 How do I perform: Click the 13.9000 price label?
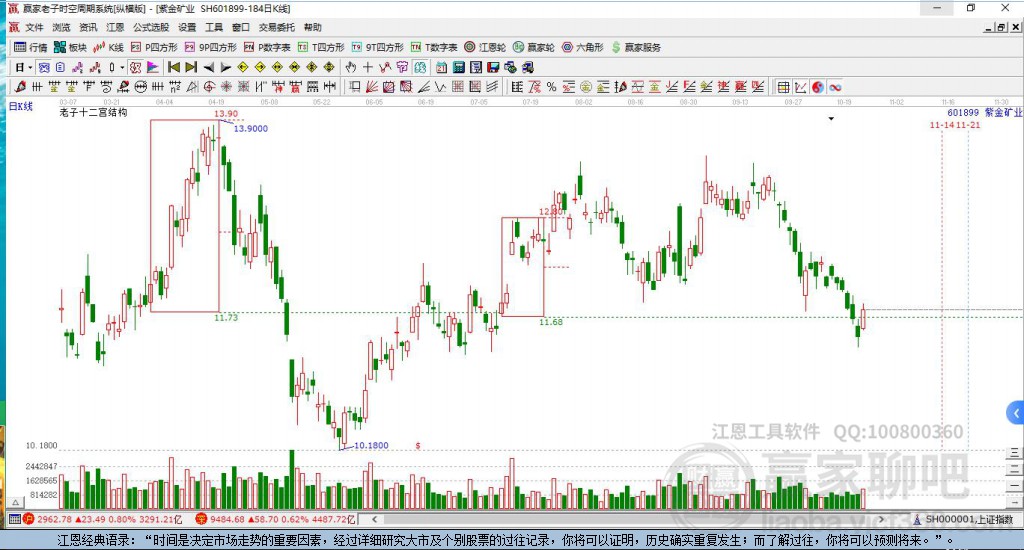(x=251, y=129)
